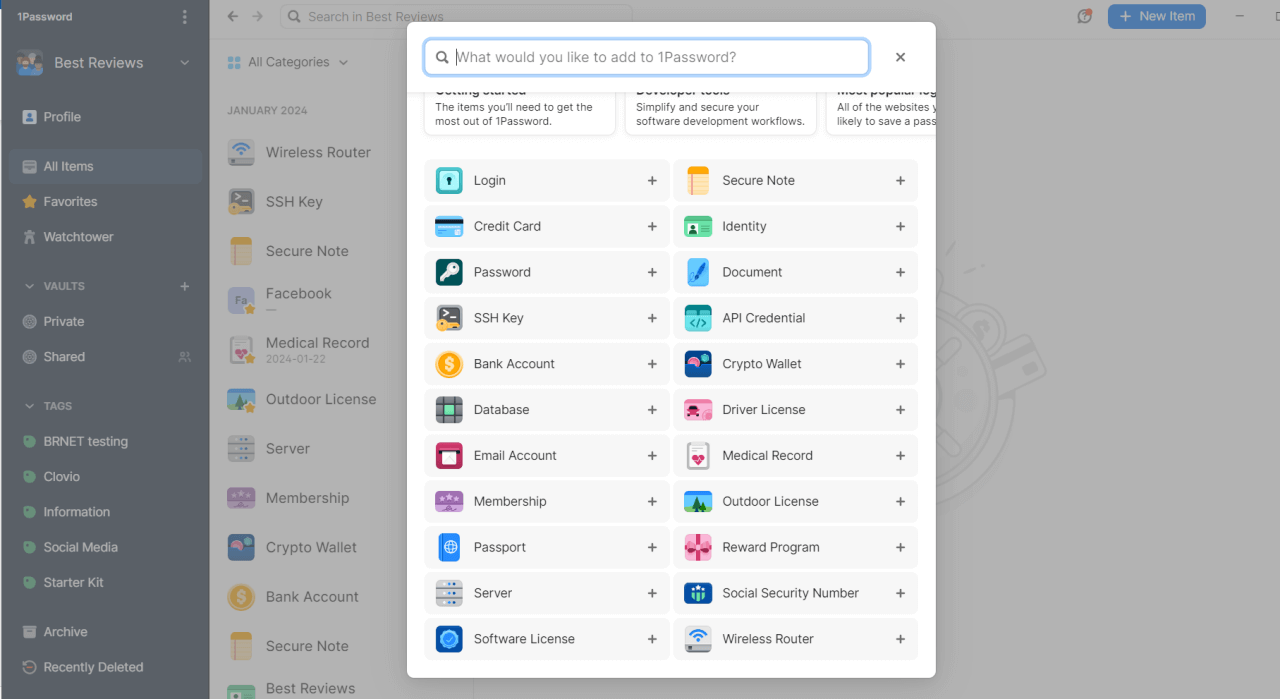This screenshot has height=699, width=1280.
Task: Click the Crypto Wallet icon
Action: tap(698, 364)
